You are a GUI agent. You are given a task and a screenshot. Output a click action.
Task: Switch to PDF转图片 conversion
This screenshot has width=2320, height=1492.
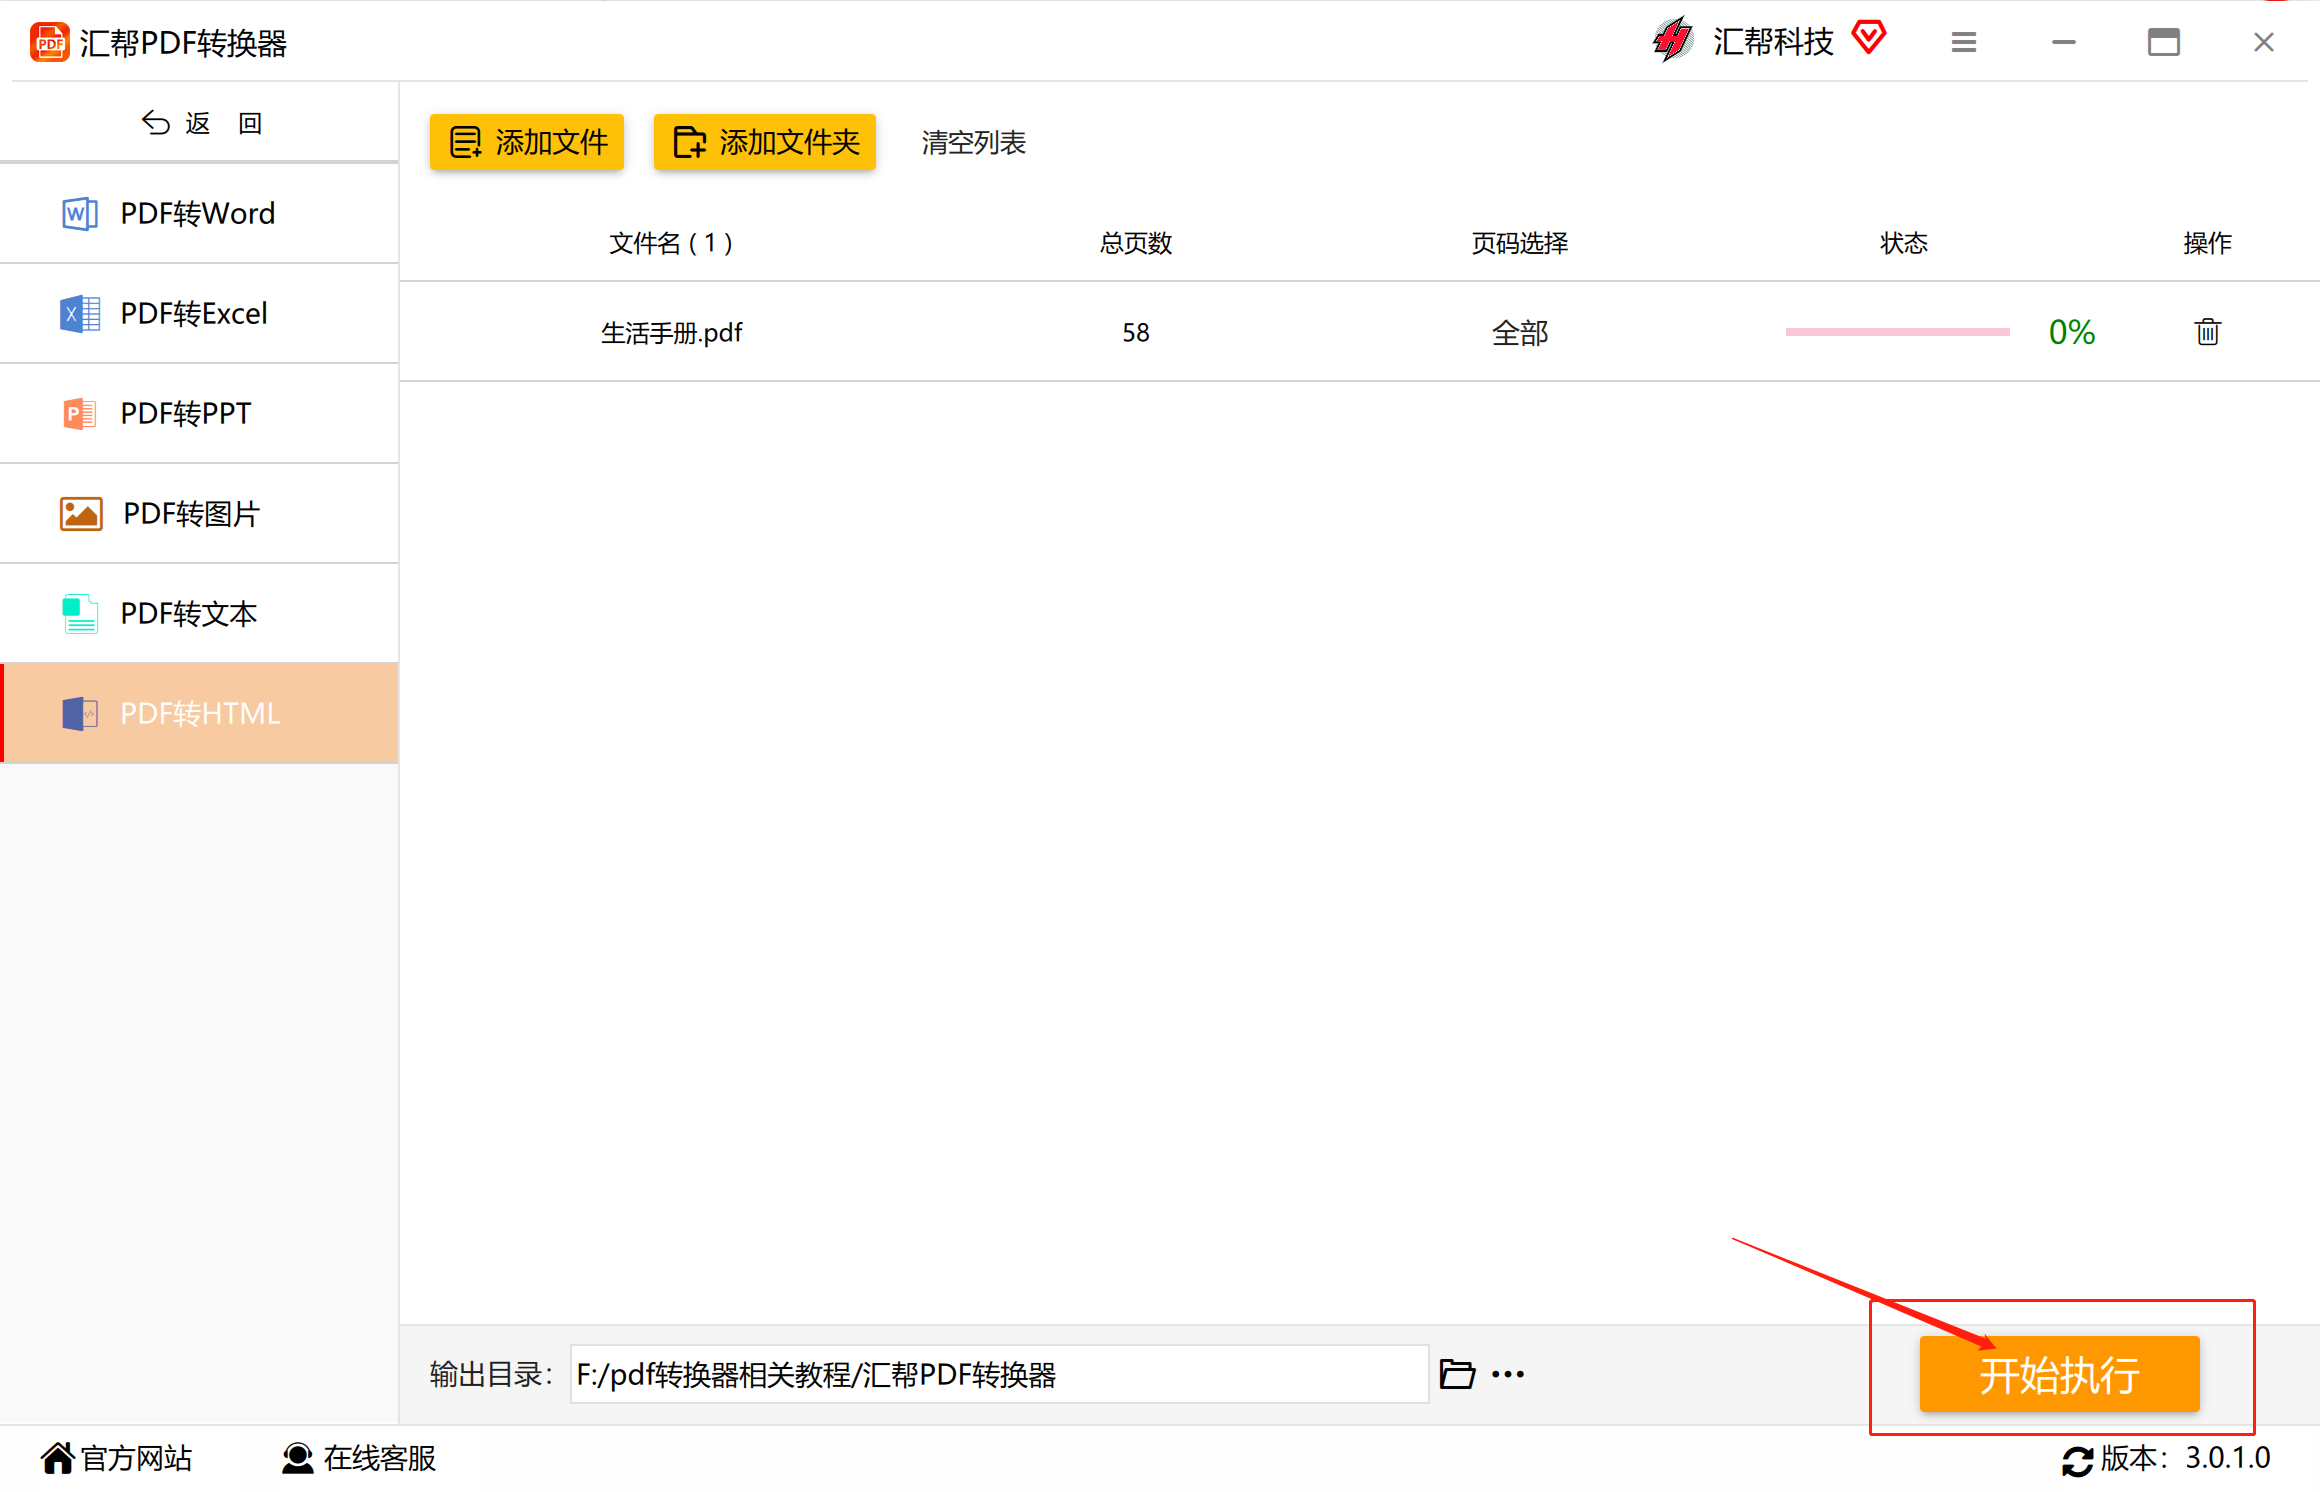tap(199, 513)
